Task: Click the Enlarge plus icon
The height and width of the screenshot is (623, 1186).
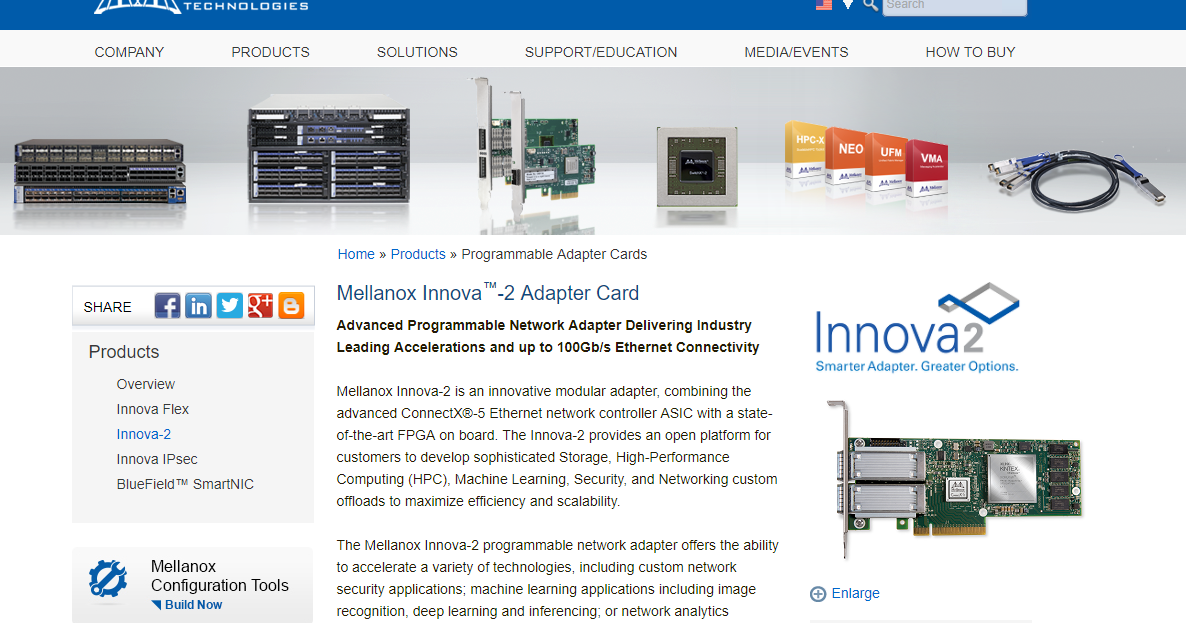Action: click(x=818, y=594)
